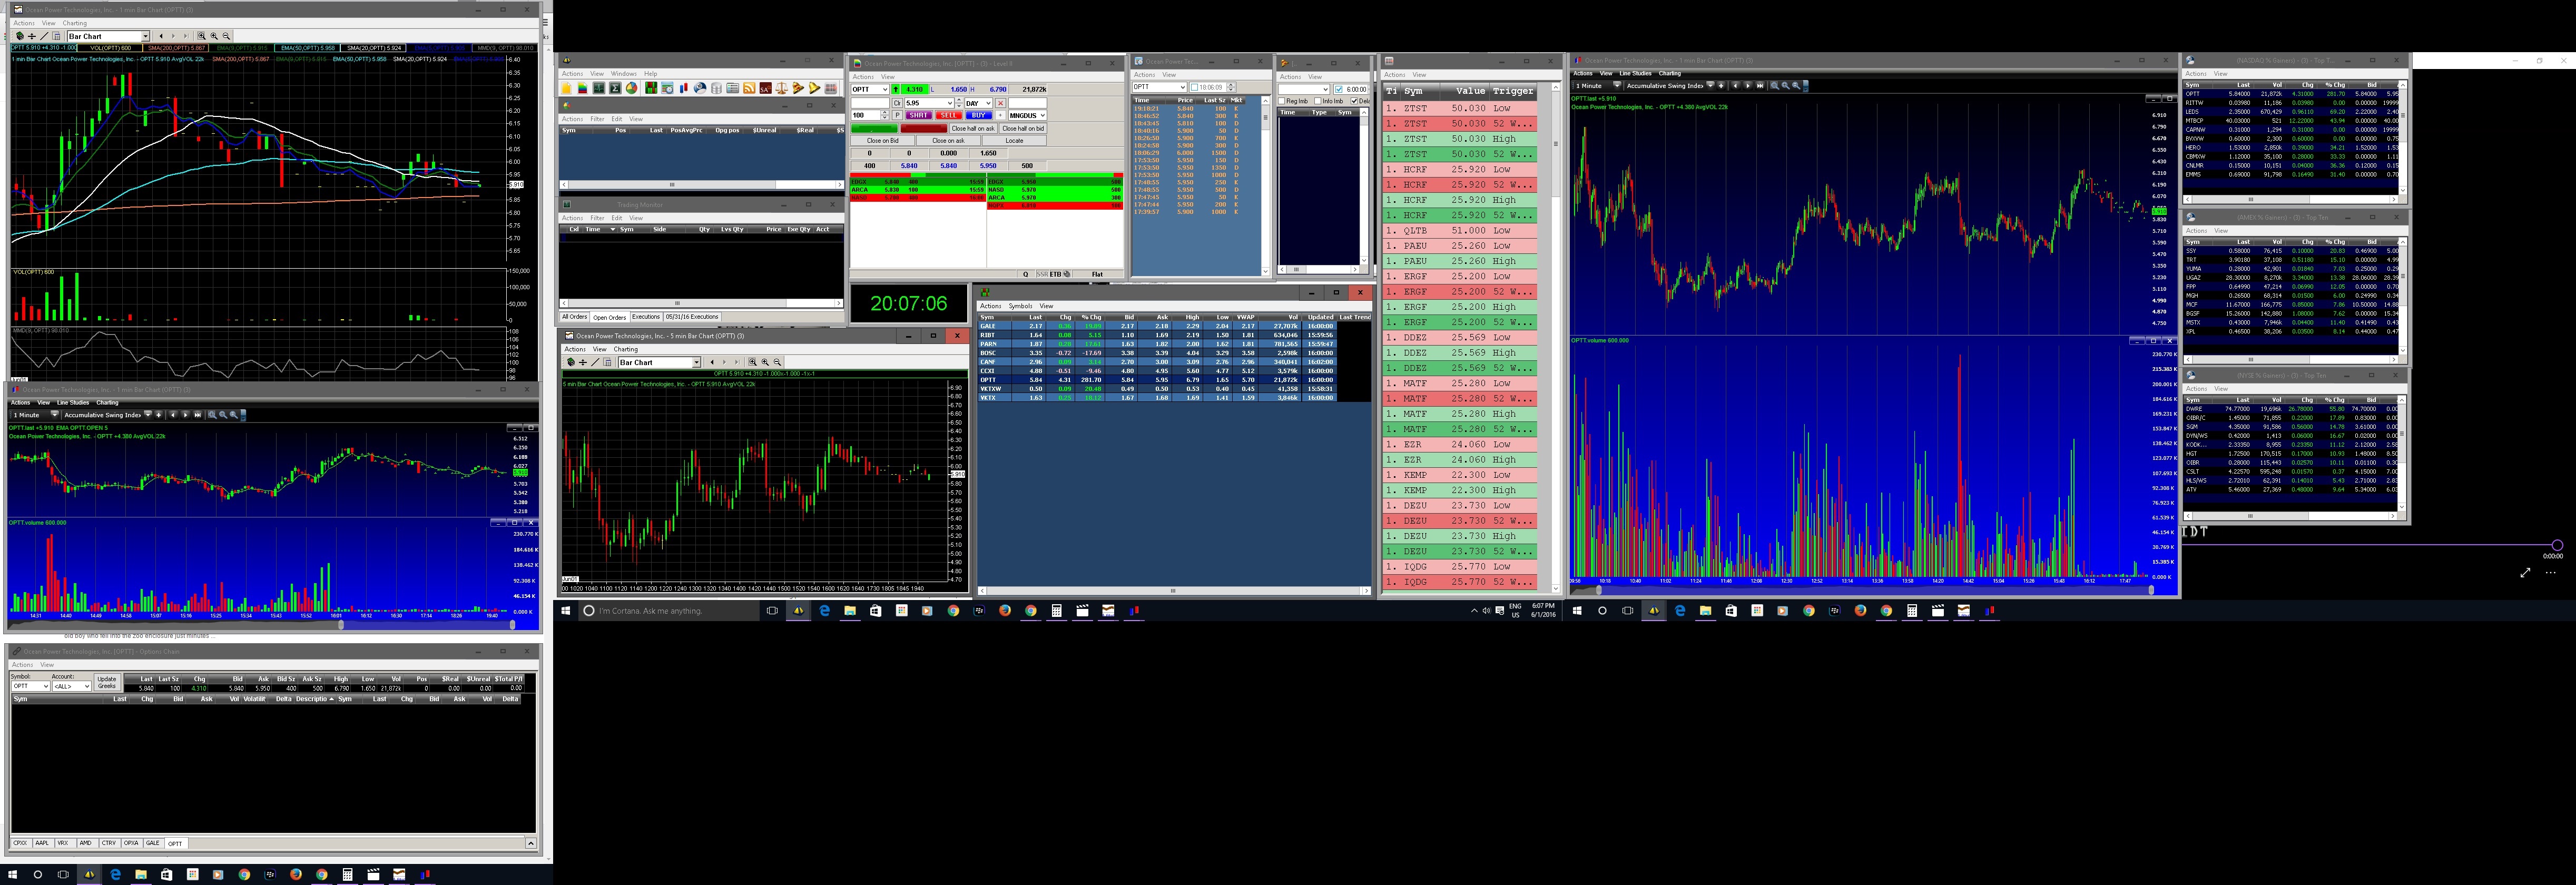The width and height of the screenshot is (2576, 885).
Task: Open the DAY order duration dropdown
Action: point(989,103)
